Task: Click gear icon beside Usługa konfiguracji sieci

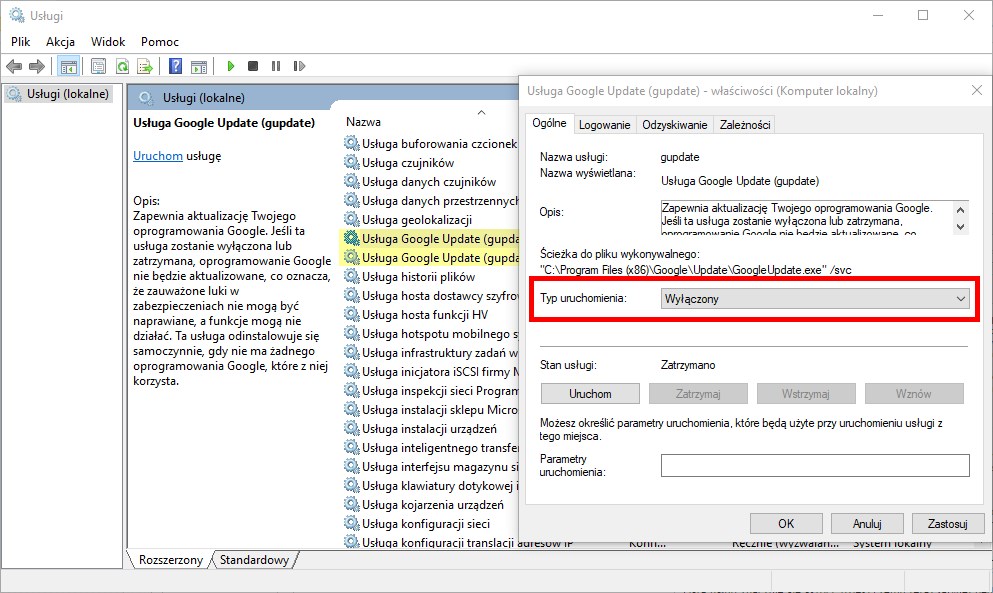Action: (x=351, y=524)
